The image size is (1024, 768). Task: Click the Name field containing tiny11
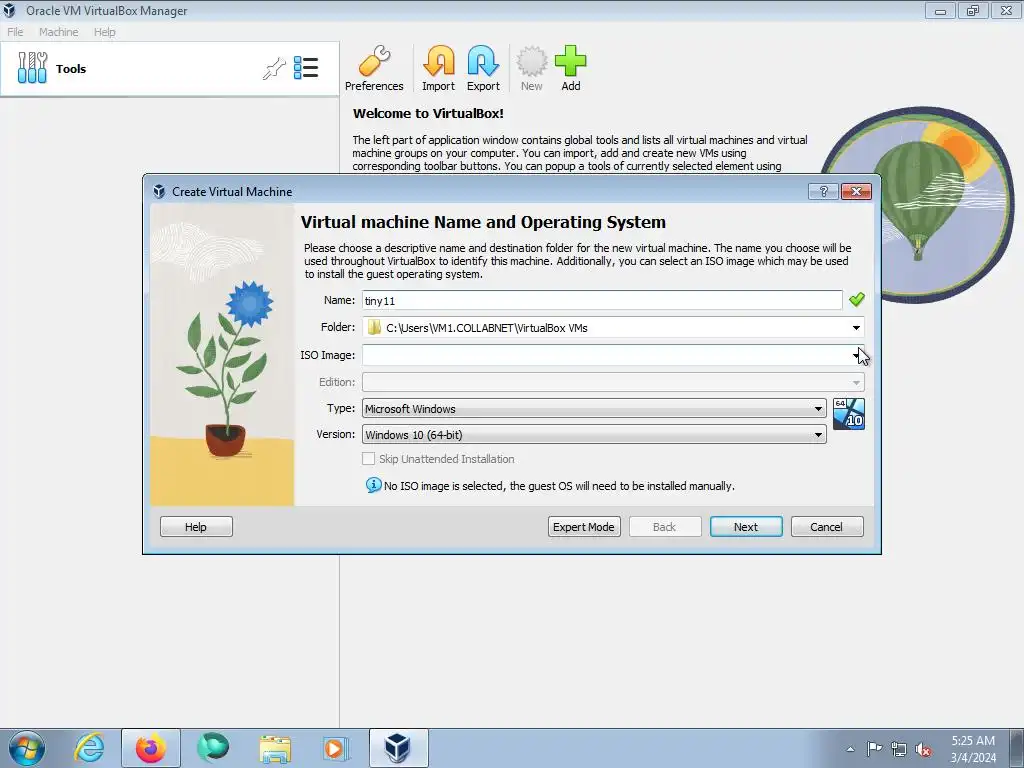pyautogui.click(x=602, y=300)
